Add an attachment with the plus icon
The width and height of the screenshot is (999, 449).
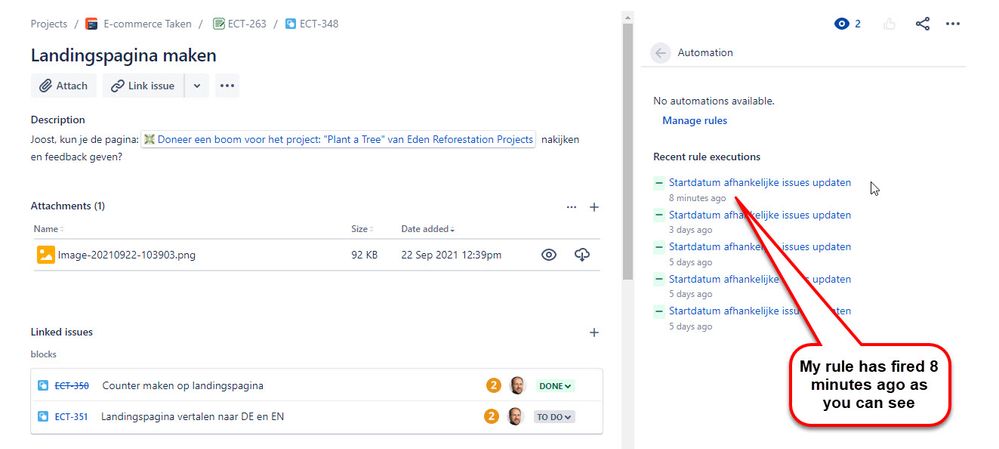point(594,207)
